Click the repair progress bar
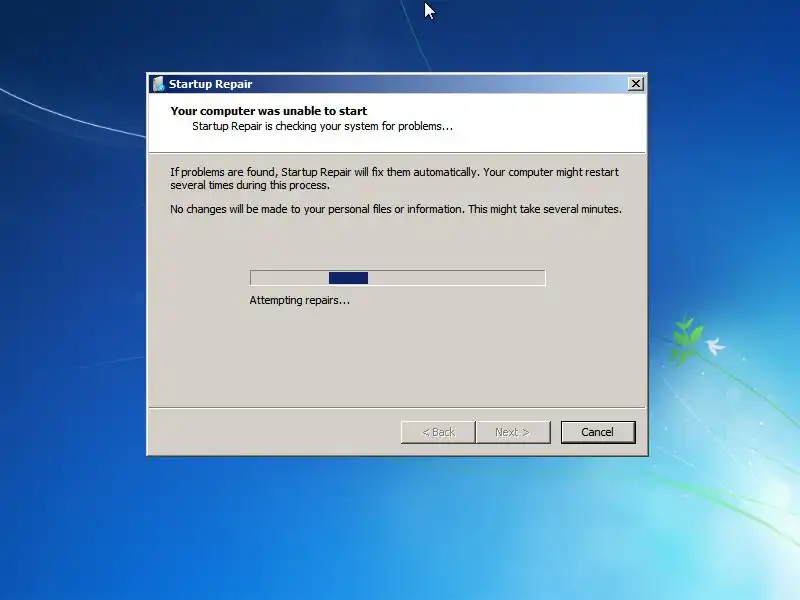The height and width of the screenshot is (600, 800). 397,278
